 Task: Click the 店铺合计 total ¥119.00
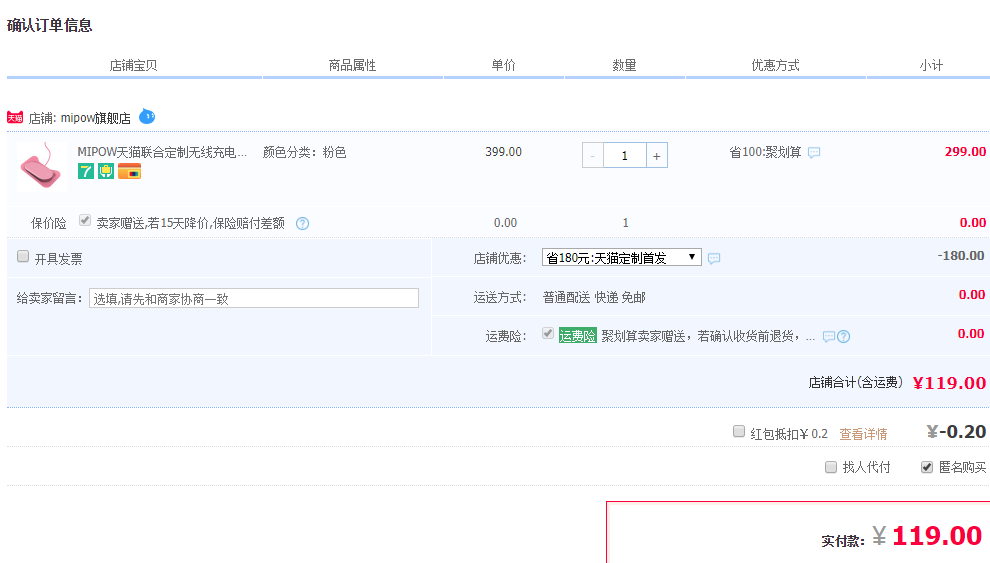[950, 383]
